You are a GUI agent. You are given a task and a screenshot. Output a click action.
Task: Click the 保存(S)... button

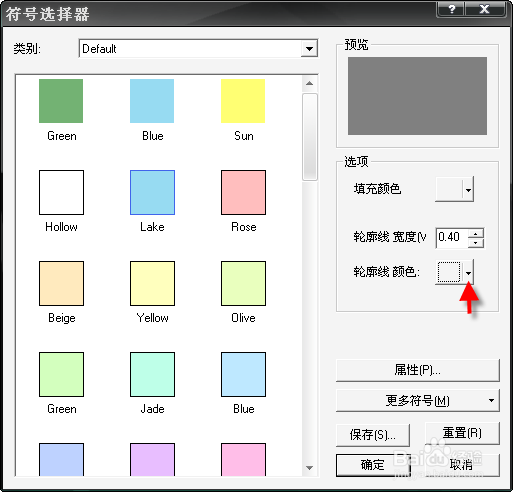click(373, 435)
